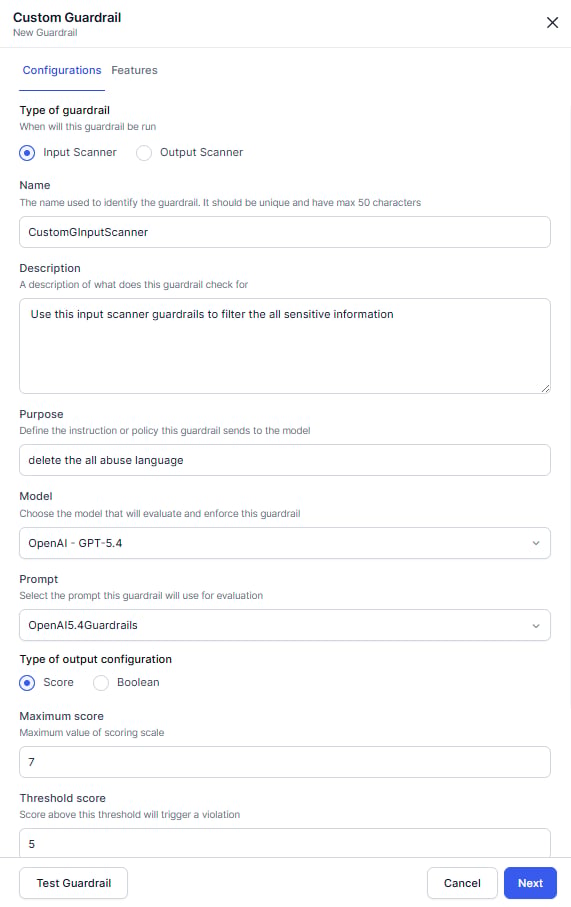Click inside the Description text area
This screenshot has width=571, height=907.
click(285, 346)
